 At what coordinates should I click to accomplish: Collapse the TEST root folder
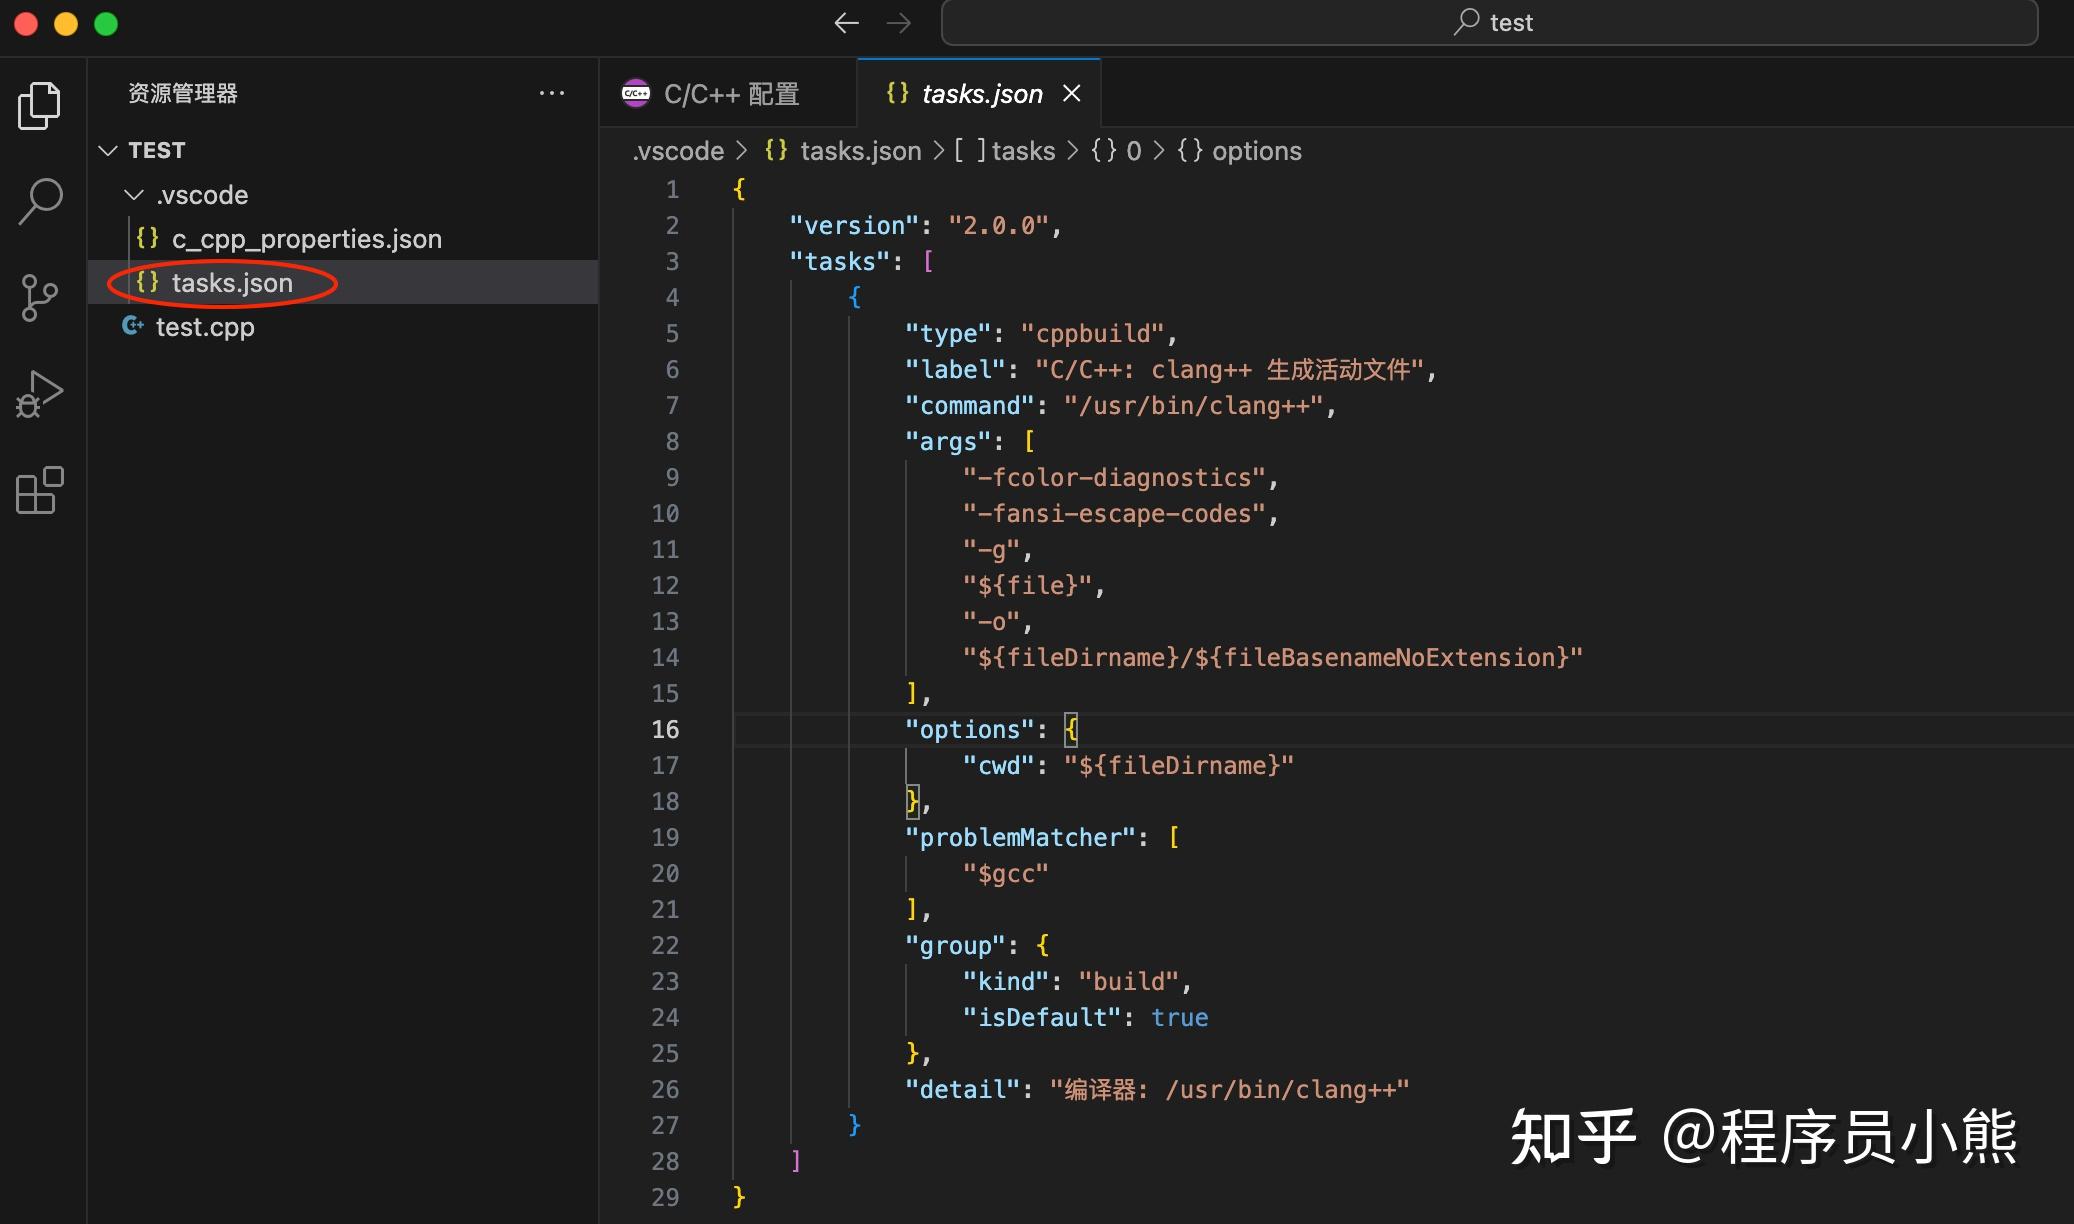(108, 150)
